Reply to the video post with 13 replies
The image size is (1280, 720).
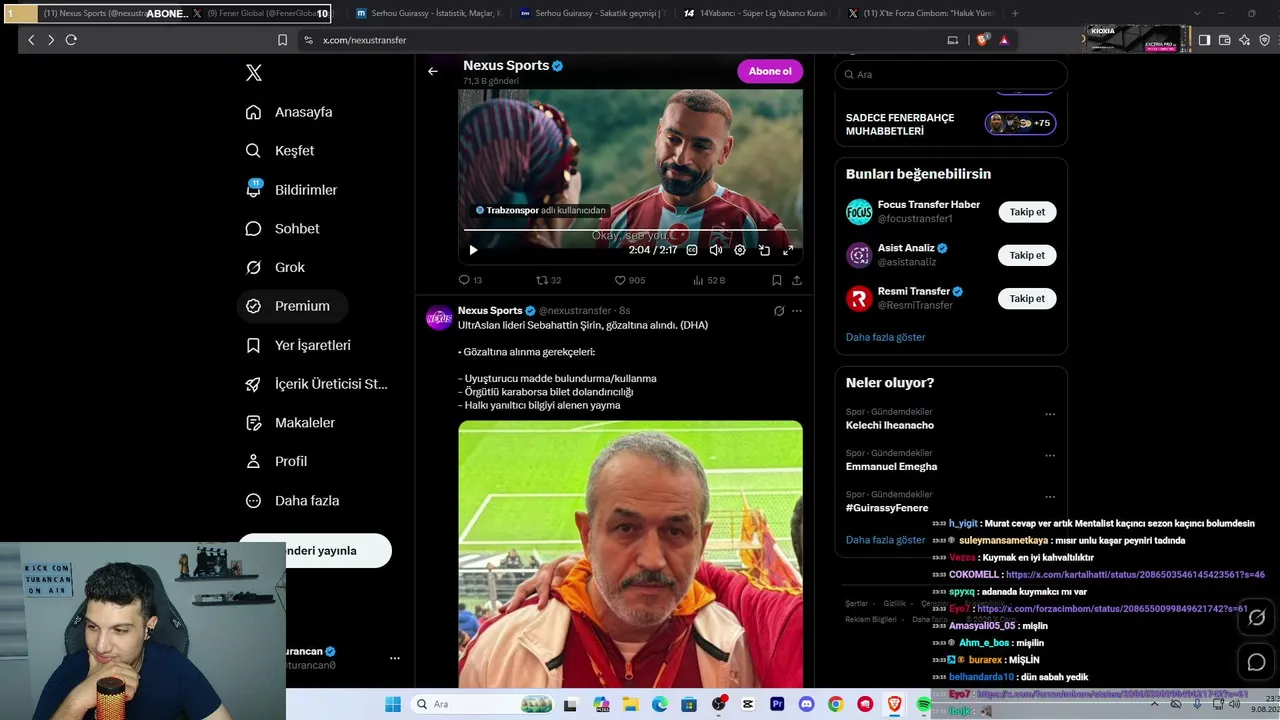coord(470,281)
